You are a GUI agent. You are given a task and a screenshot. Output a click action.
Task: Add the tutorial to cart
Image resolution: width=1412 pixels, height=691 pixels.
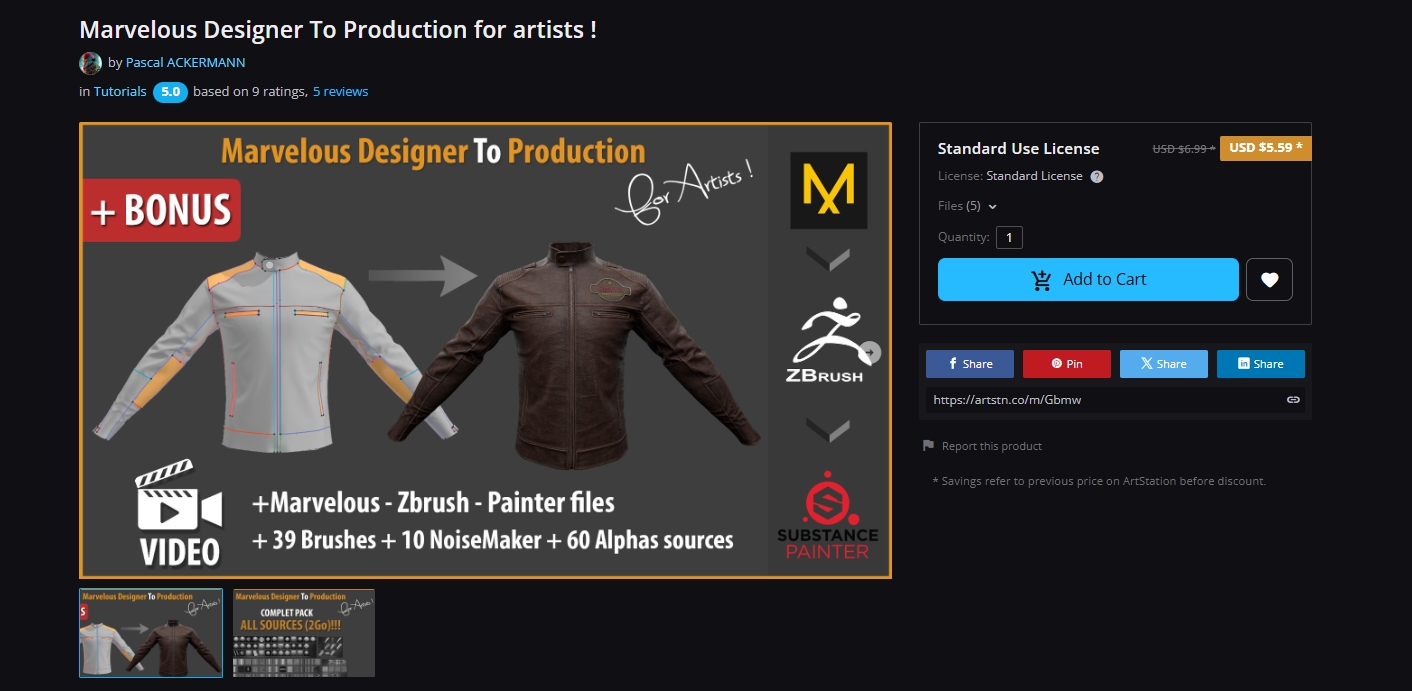[x=1088, y=280]
